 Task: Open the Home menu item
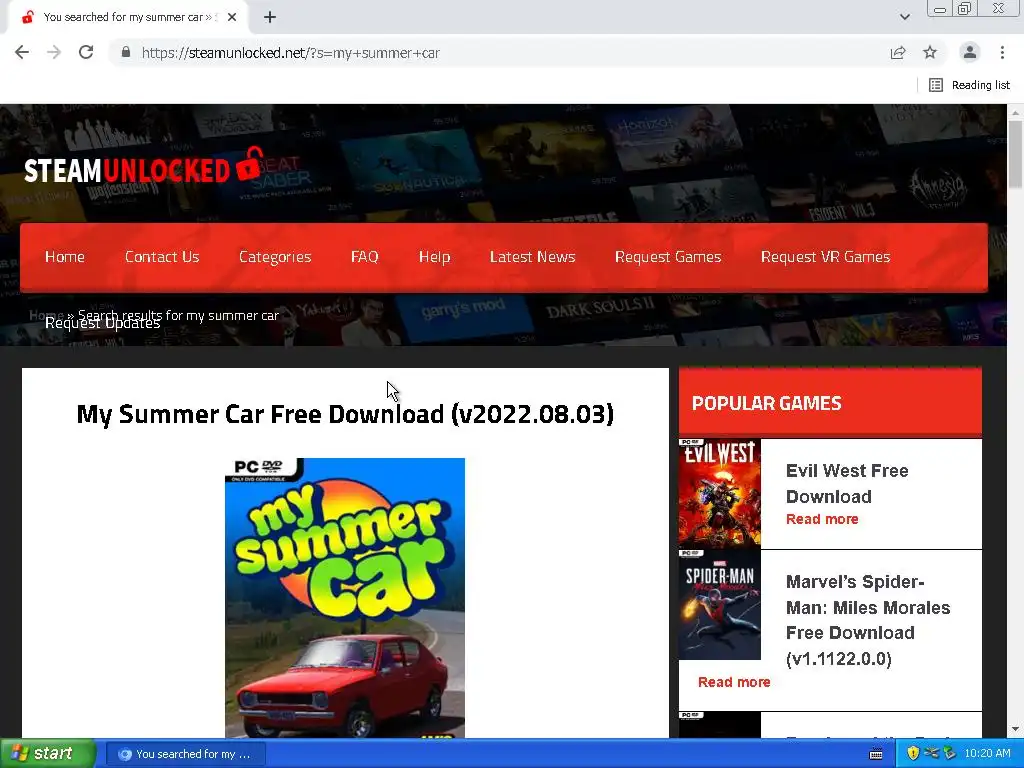pyautogui.click(x=65, y=257)
